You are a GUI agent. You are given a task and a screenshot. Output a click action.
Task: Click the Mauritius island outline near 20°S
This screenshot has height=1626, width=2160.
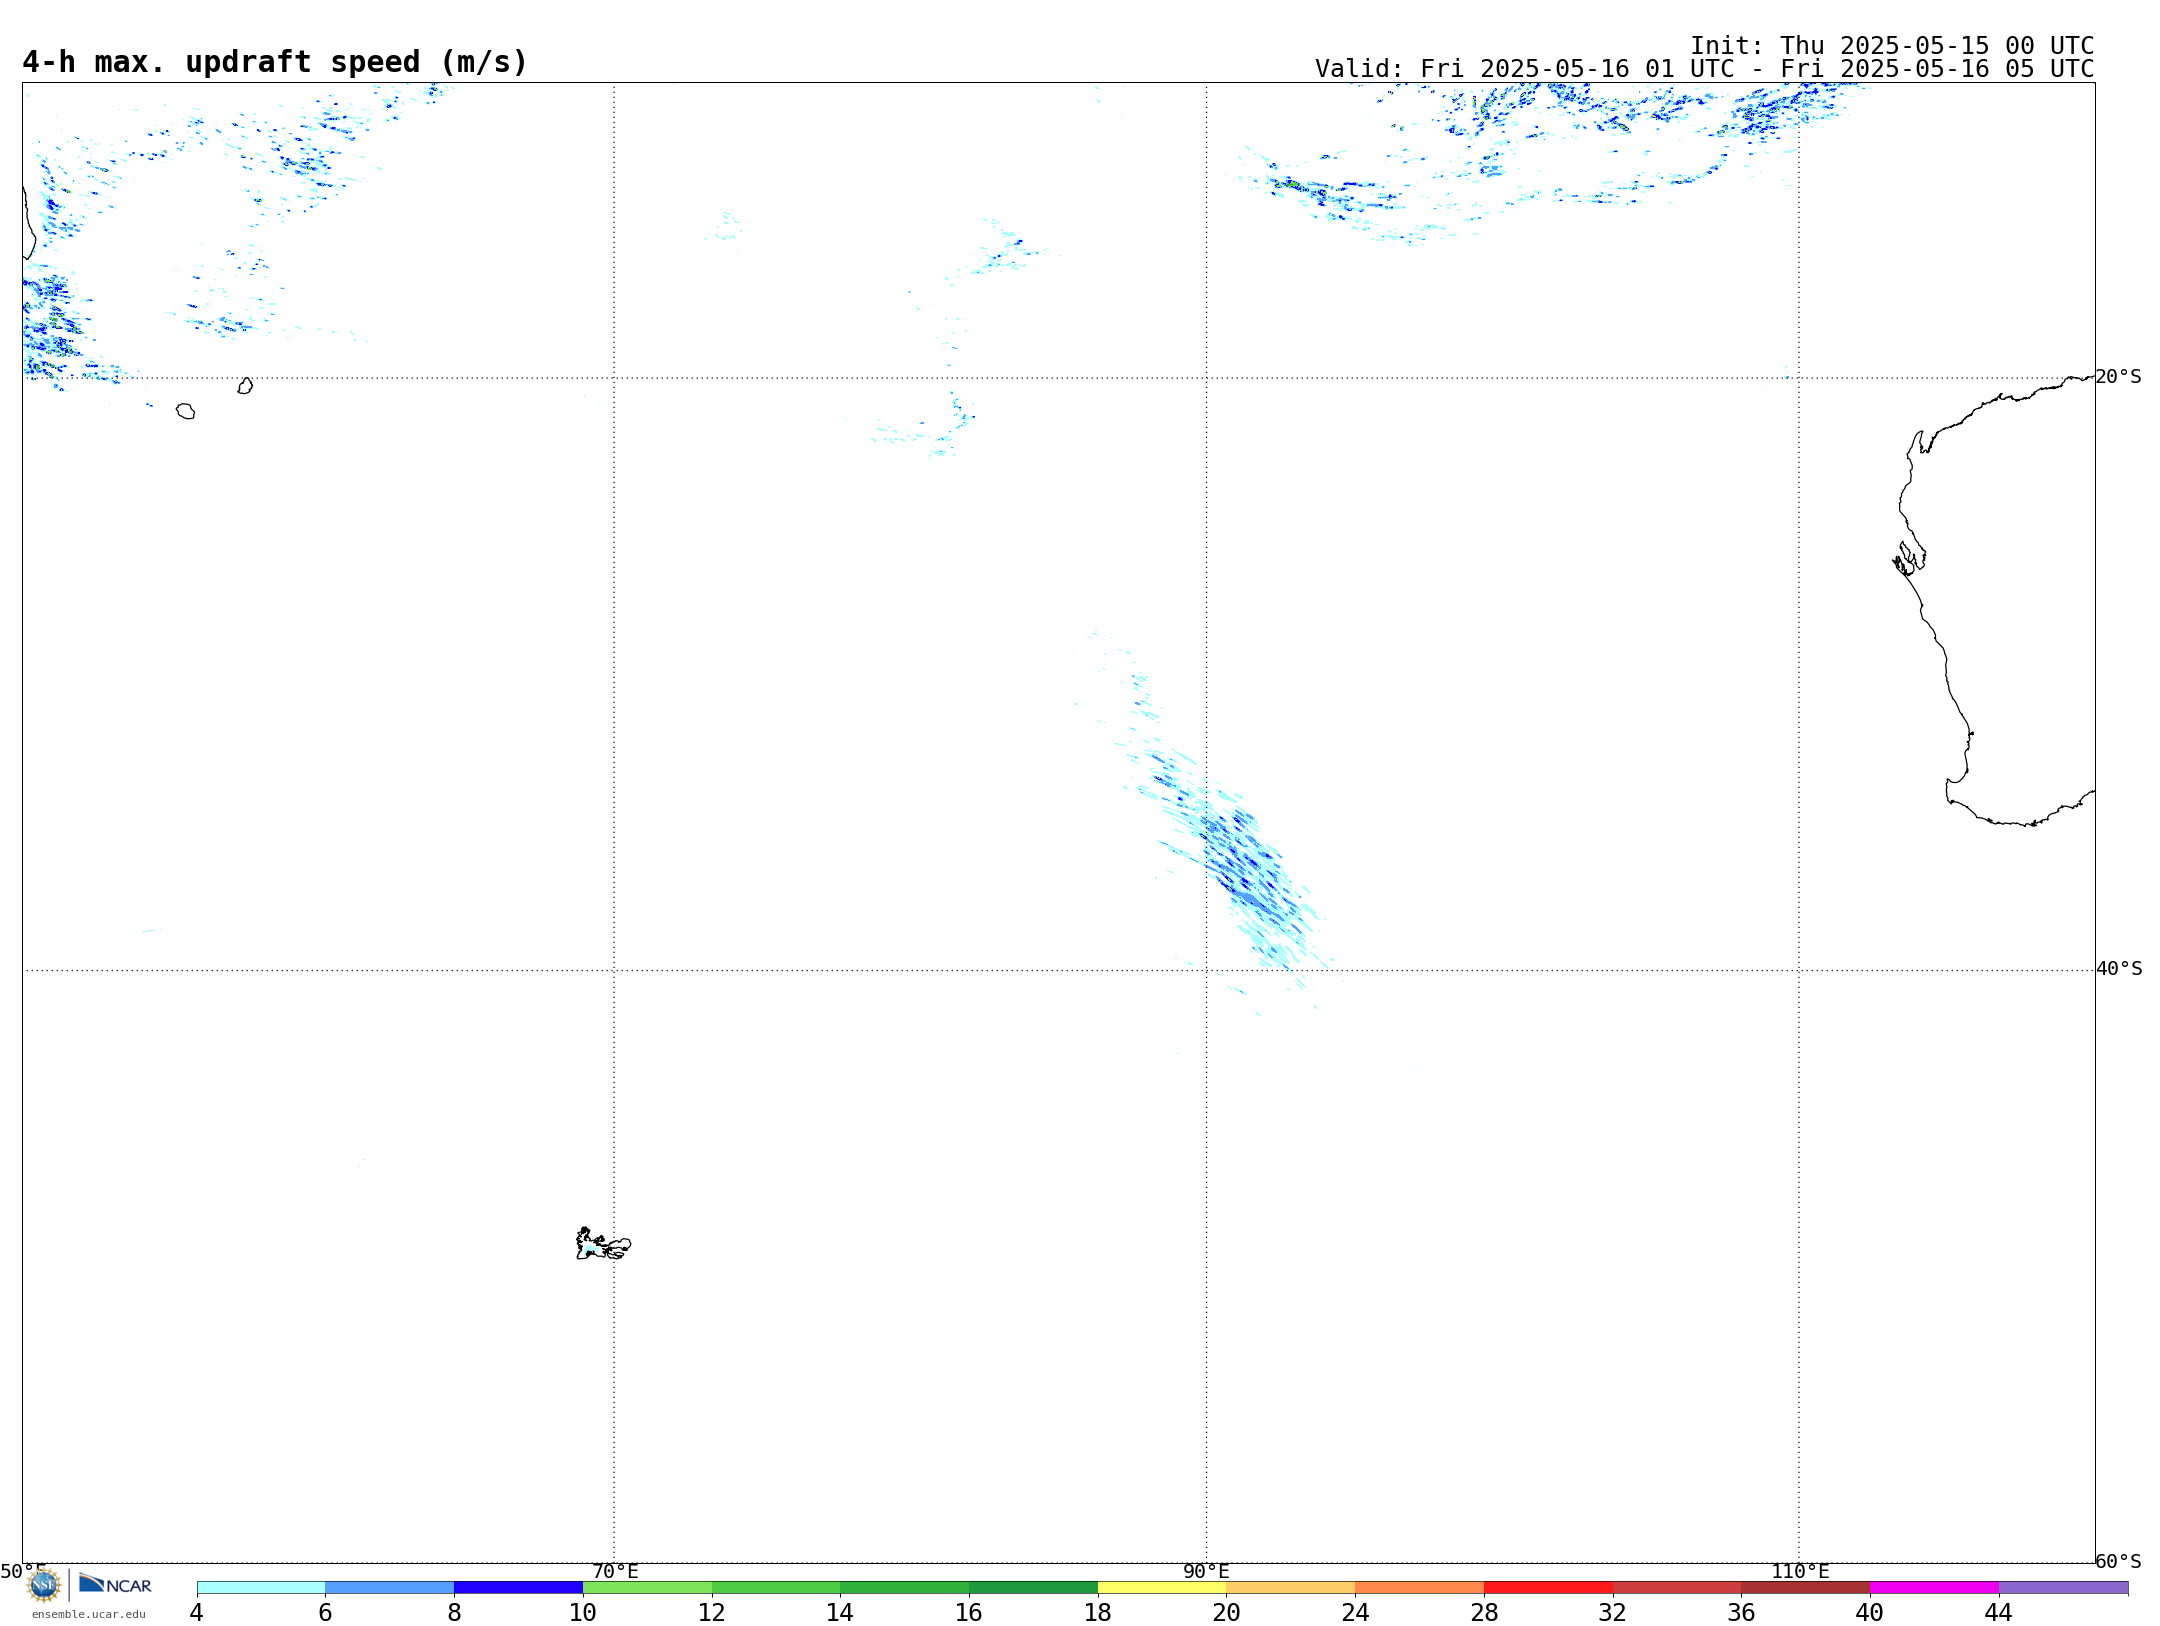tap(245, 386)
